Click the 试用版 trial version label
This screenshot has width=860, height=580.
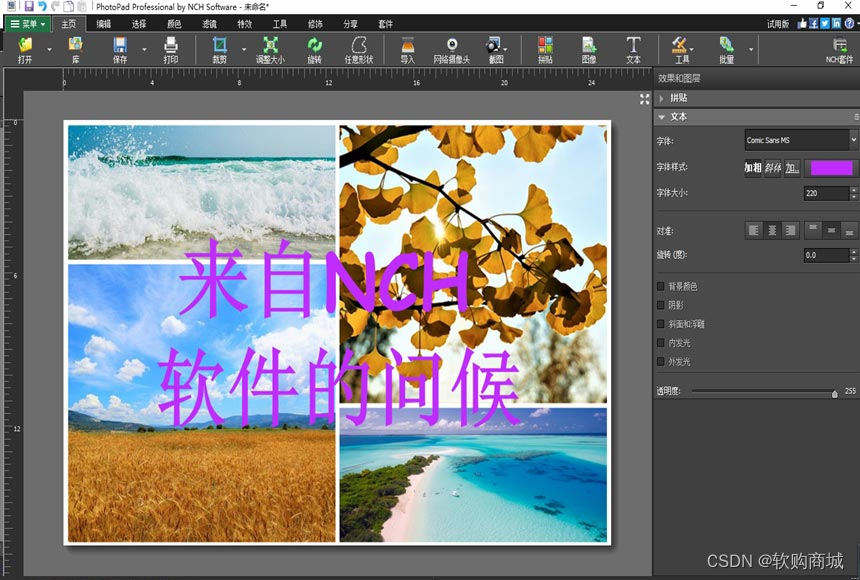tap(778, 24)
